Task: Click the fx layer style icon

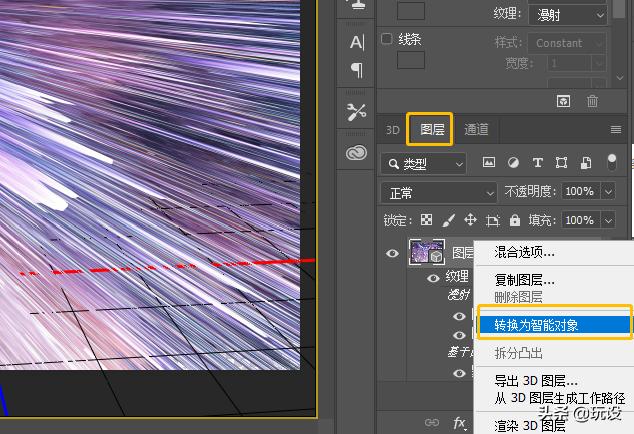Action: (x=459, y=423)
